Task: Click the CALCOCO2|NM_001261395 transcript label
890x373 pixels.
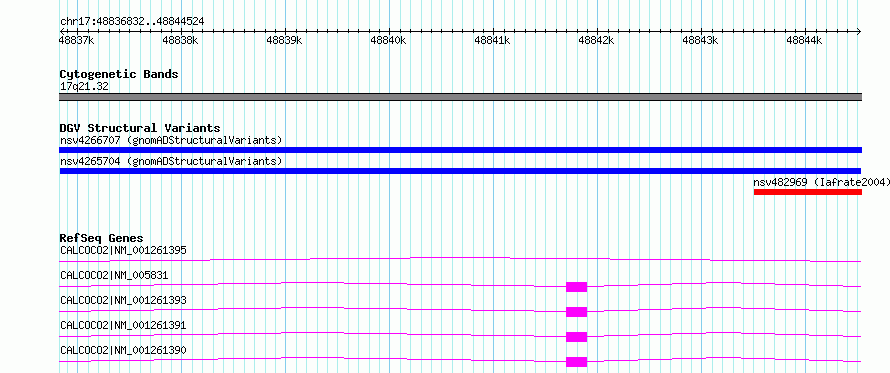Action: click(123, 250)
